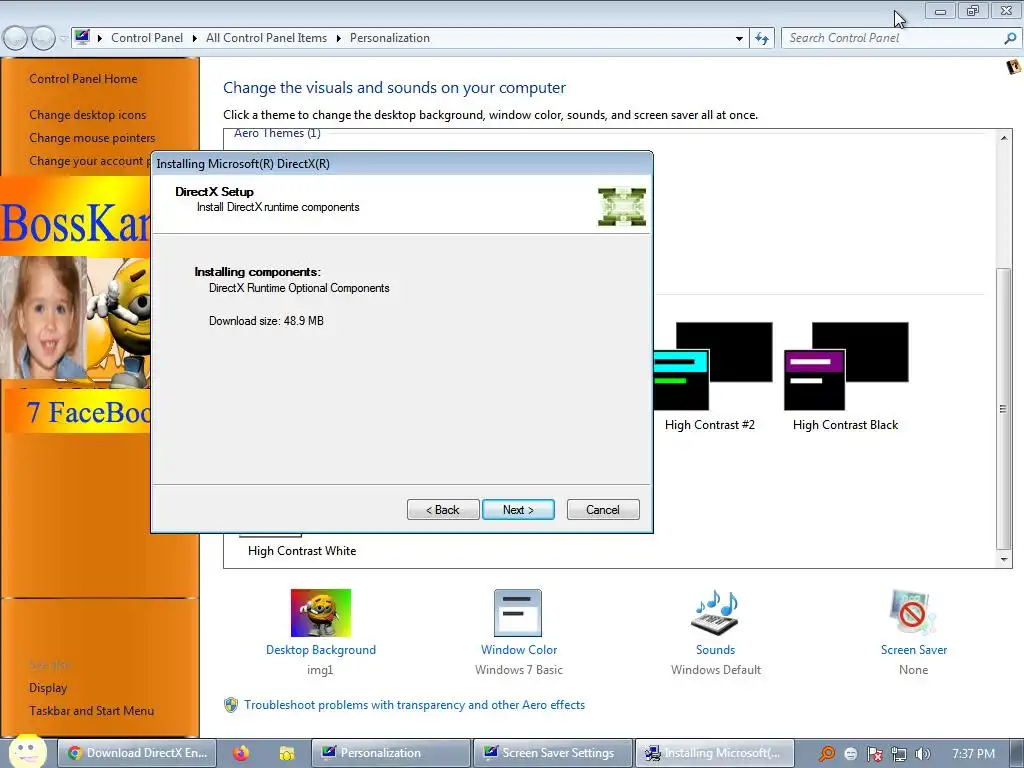Expand the arrow before Control Panel breadcrumb
The image size is (1024, 768).
click(x=100, y=38)
